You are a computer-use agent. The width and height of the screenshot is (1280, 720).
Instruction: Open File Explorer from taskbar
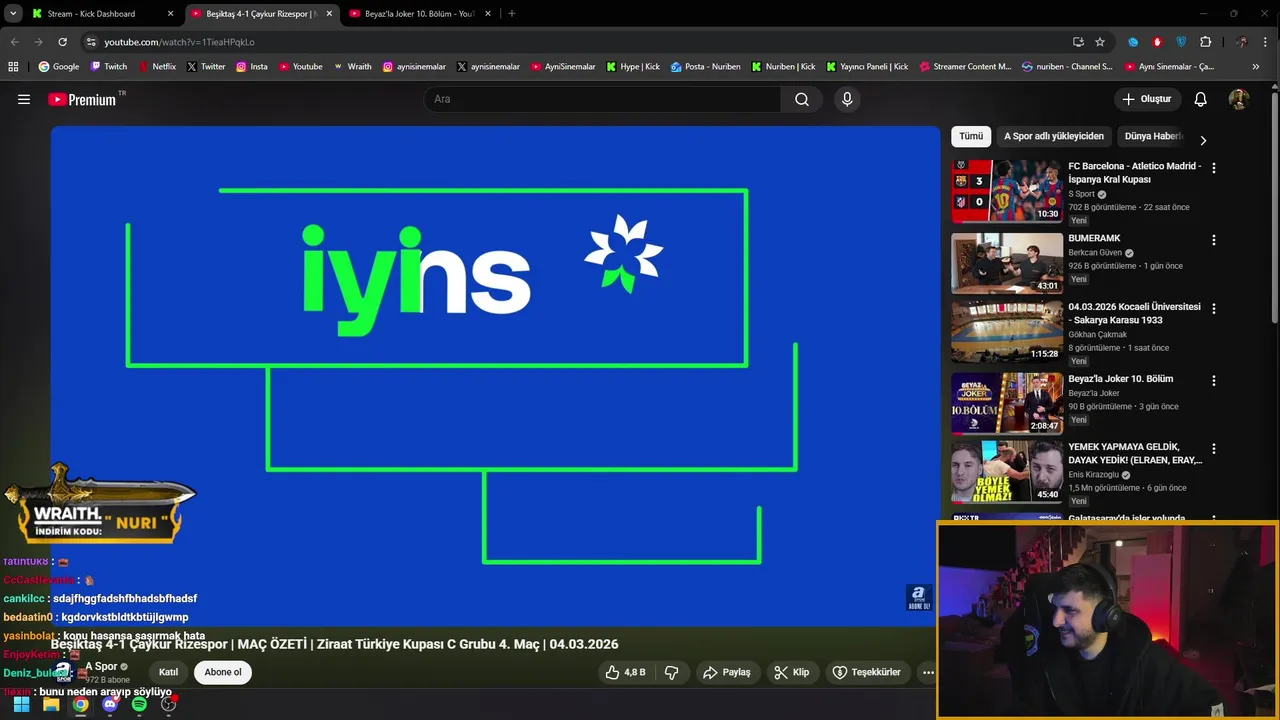pyautogui.click(x=51, y=704)
